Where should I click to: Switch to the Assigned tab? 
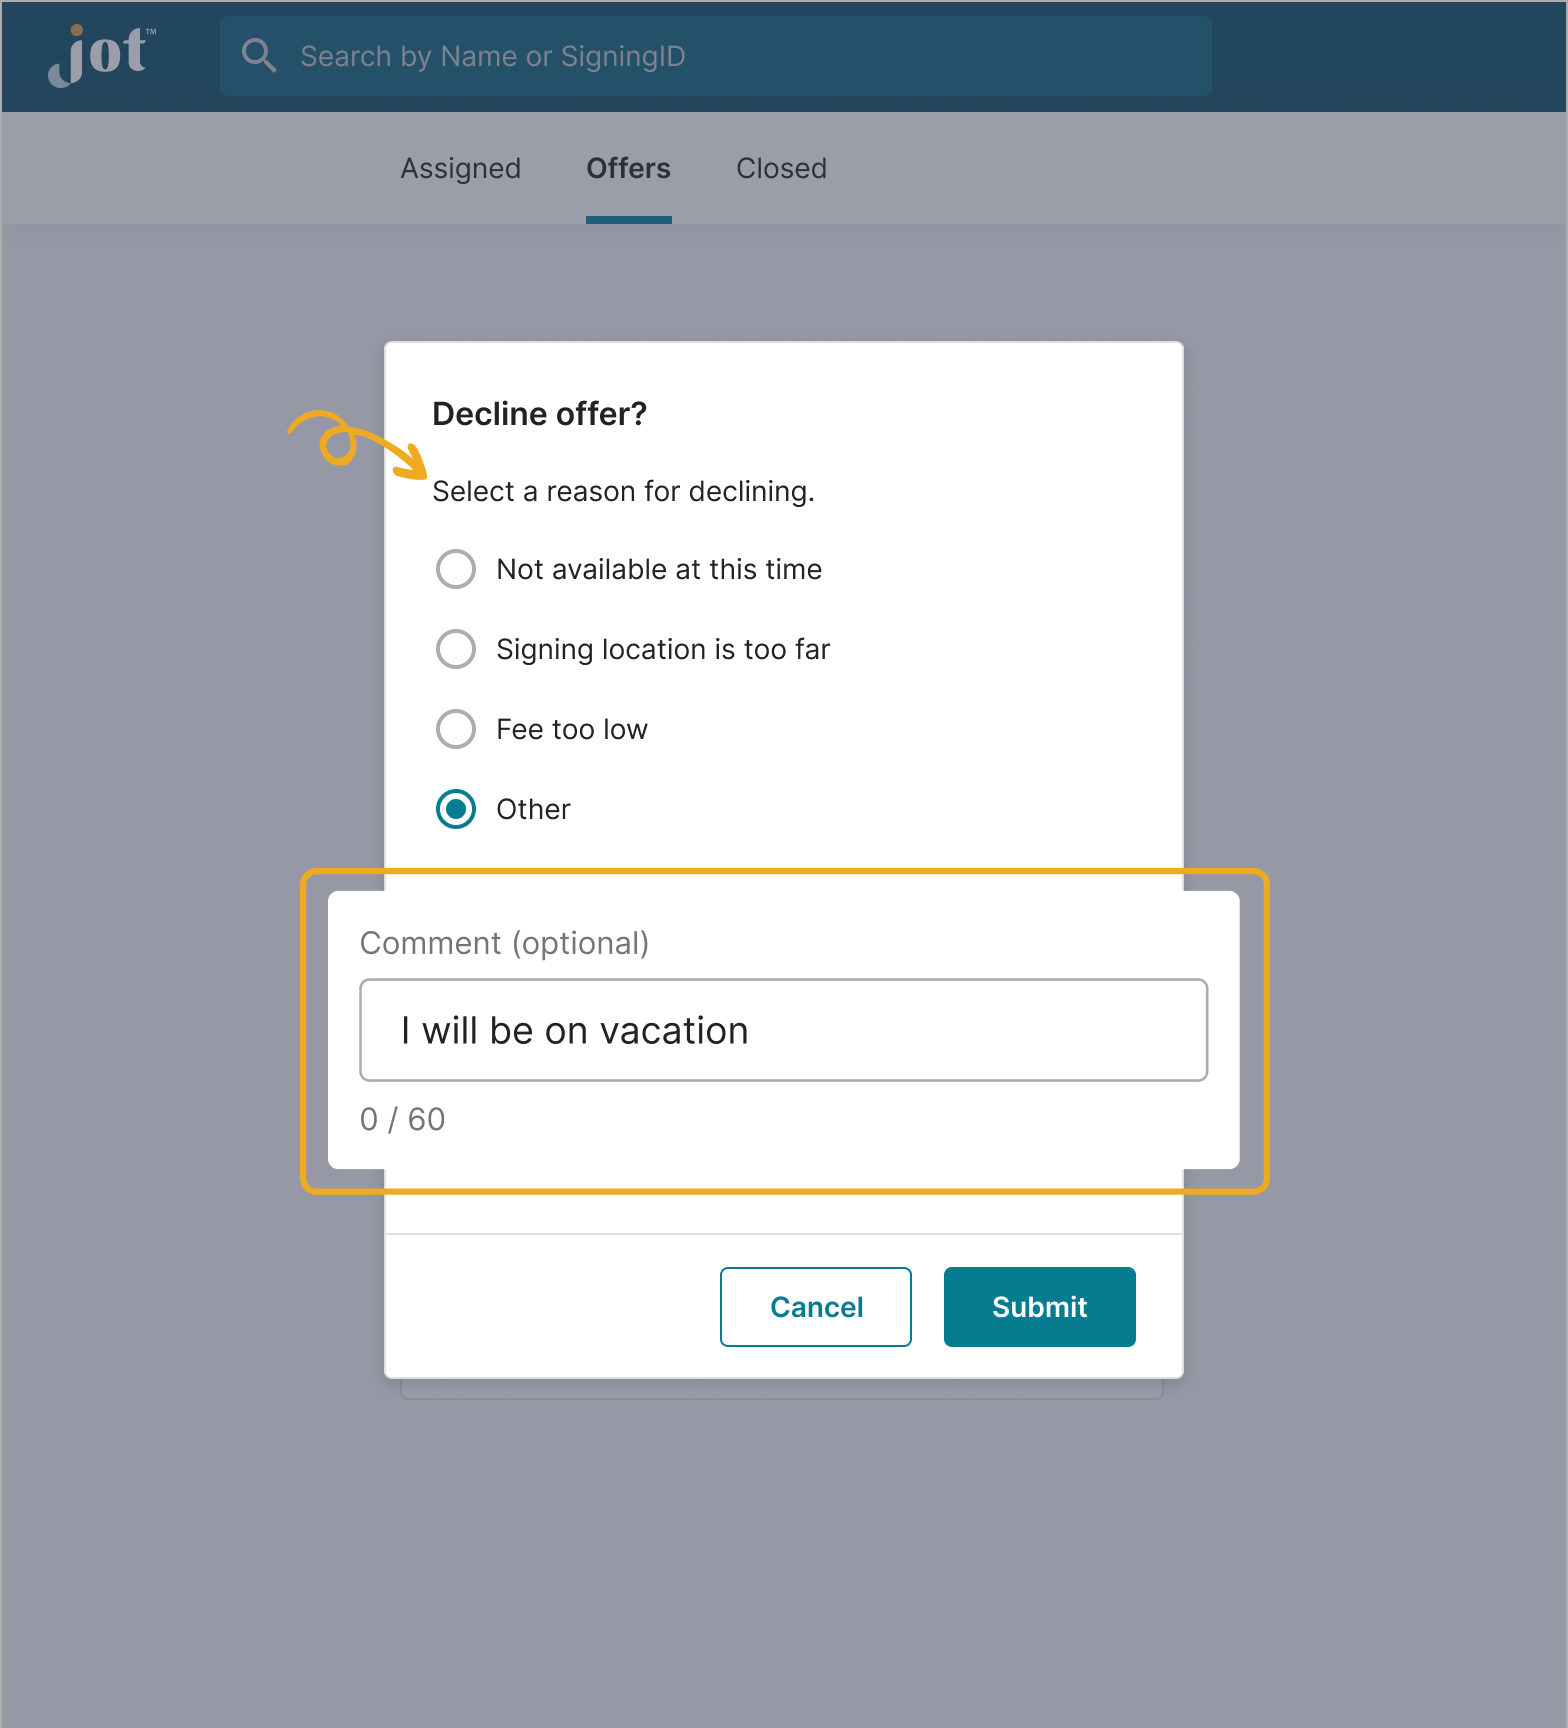461,168
